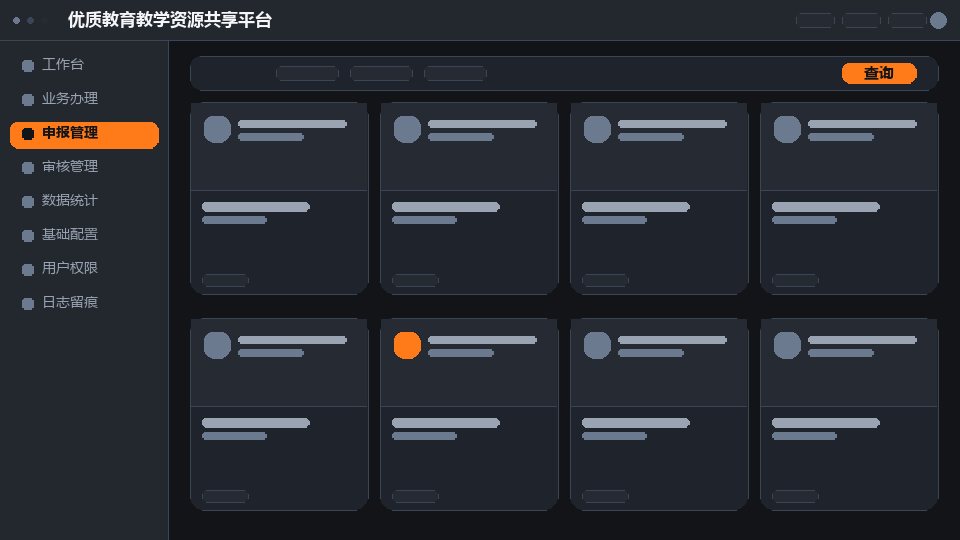The width and height of the screenshot is (960, 540).
Task: Open the 申报管理 menu item
Action: [x=84, y=135]
